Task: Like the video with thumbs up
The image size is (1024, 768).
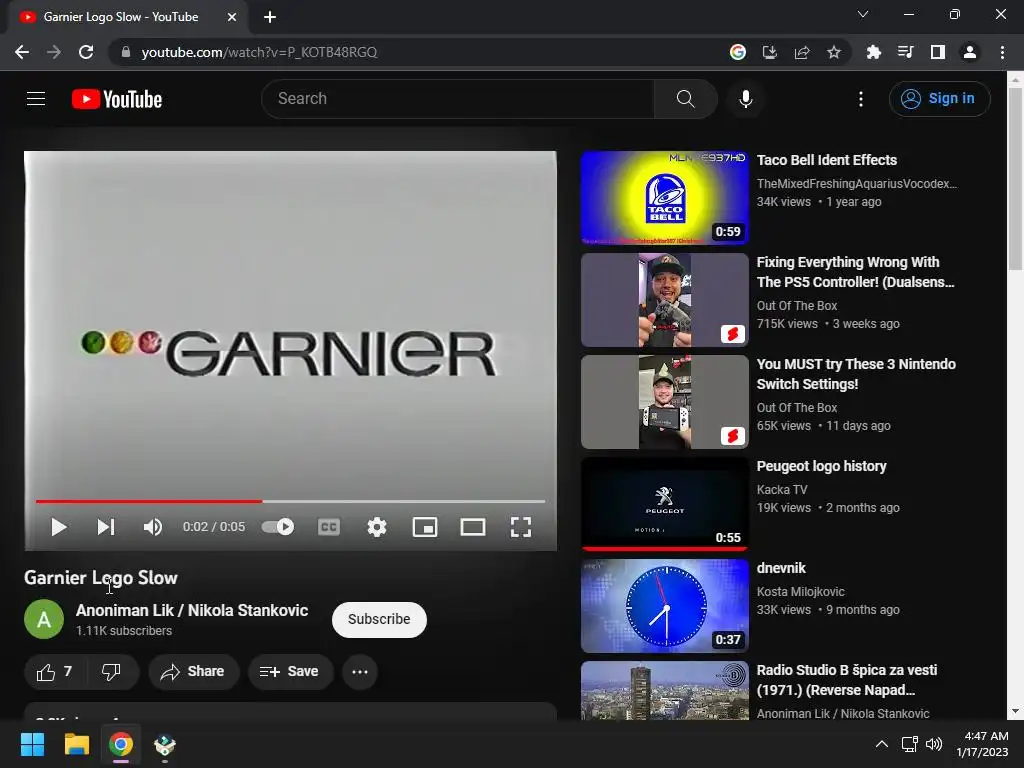Action: (54, 671)
